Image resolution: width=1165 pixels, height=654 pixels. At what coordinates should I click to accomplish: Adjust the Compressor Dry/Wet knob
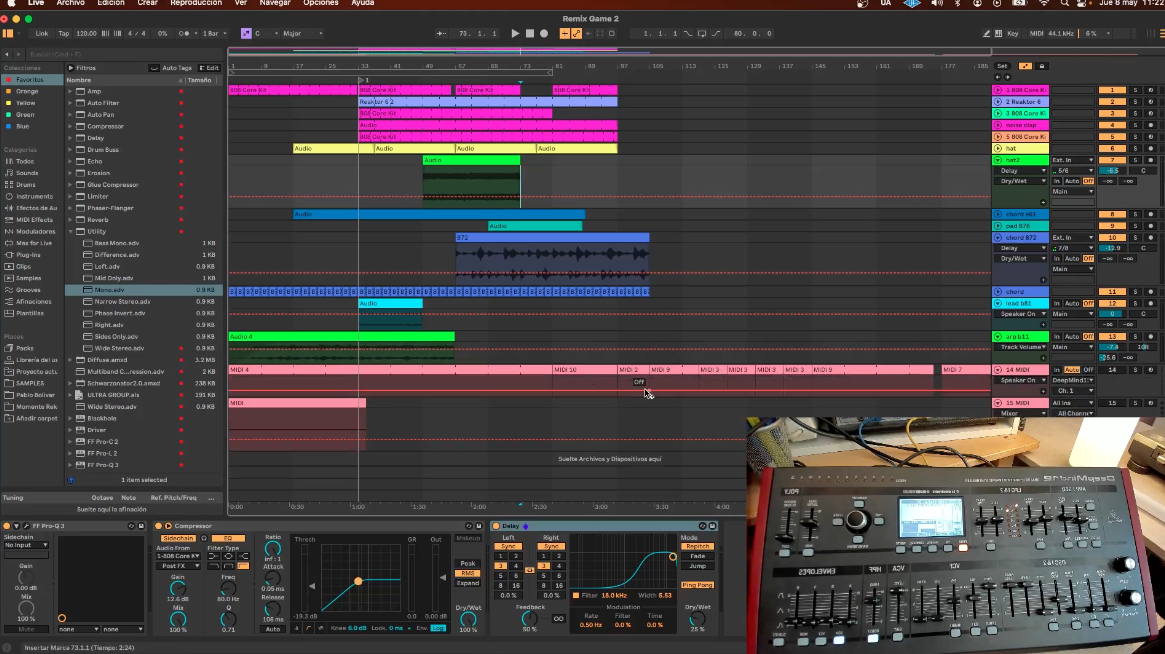pos(467,617)
